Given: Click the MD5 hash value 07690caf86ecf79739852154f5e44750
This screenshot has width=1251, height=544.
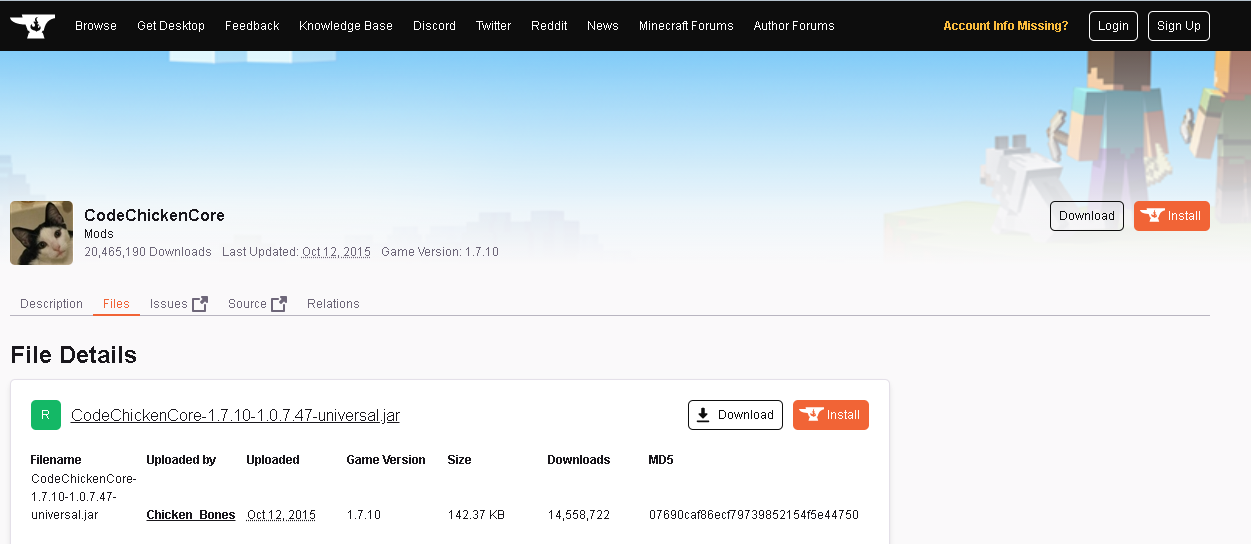Looking at the screenshot, I should (754, 515).
